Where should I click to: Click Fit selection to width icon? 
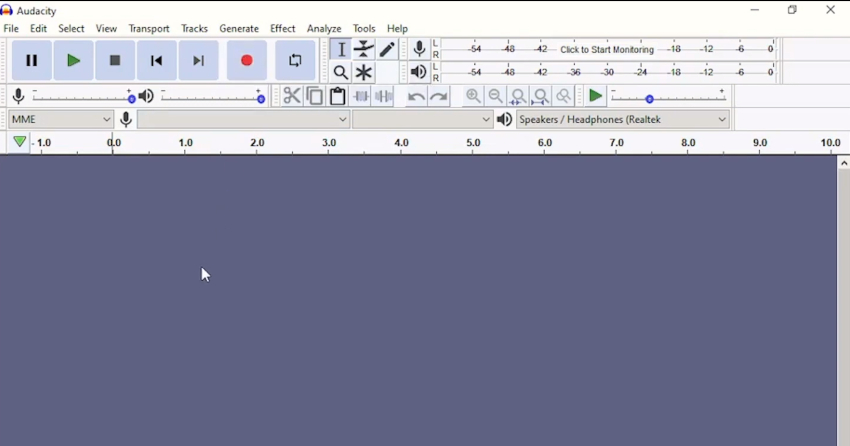(x=518, y=96)
